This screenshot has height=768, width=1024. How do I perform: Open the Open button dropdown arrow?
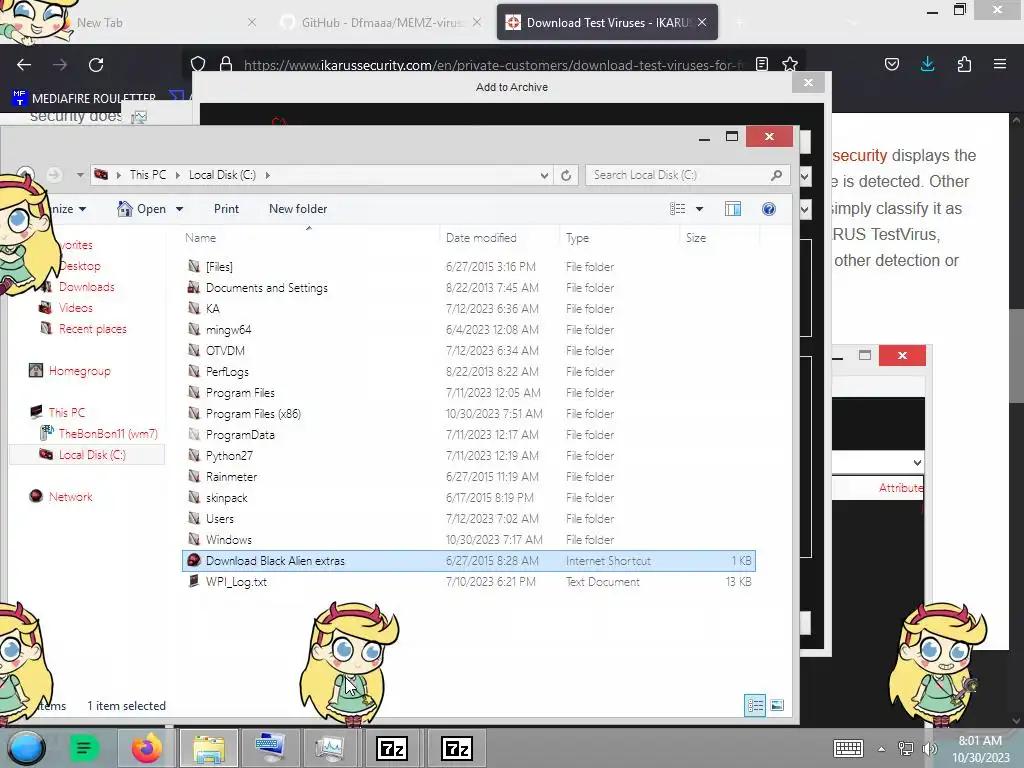point(180,210)
